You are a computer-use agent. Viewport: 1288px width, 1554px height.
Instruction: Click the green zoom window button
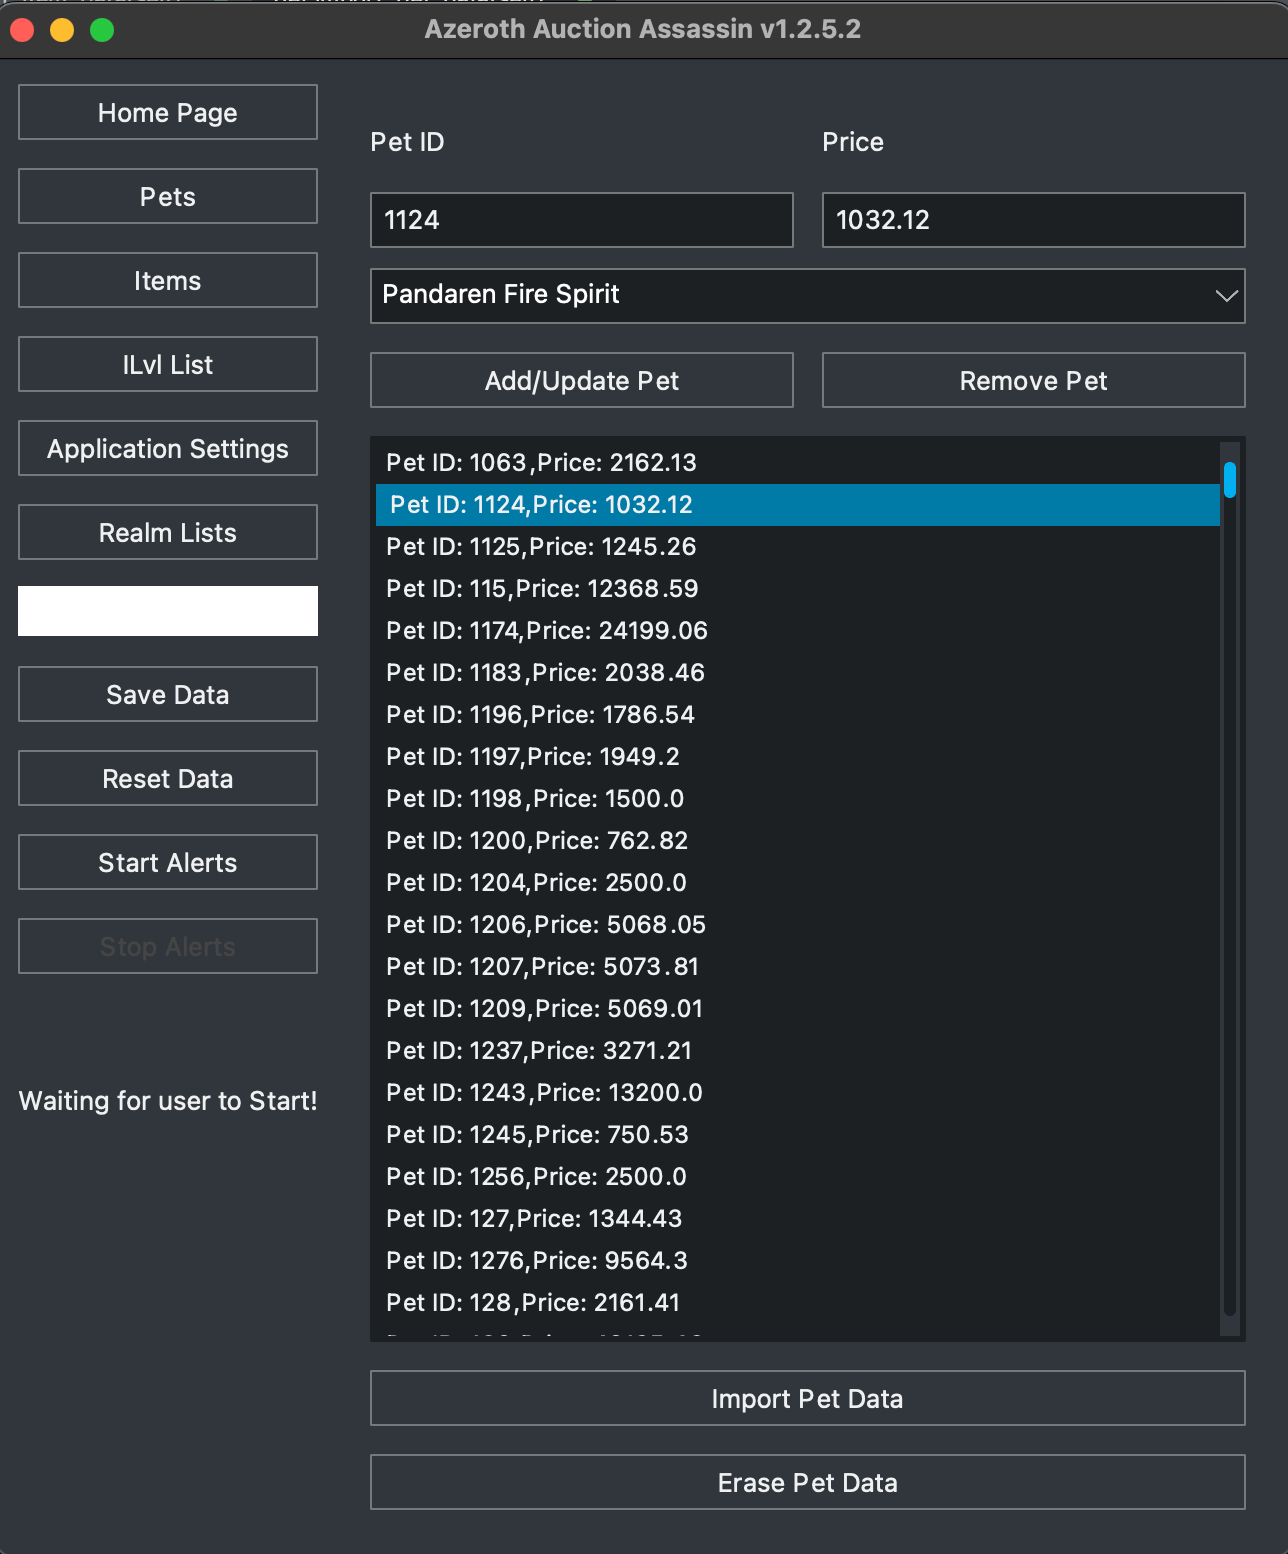102,30
